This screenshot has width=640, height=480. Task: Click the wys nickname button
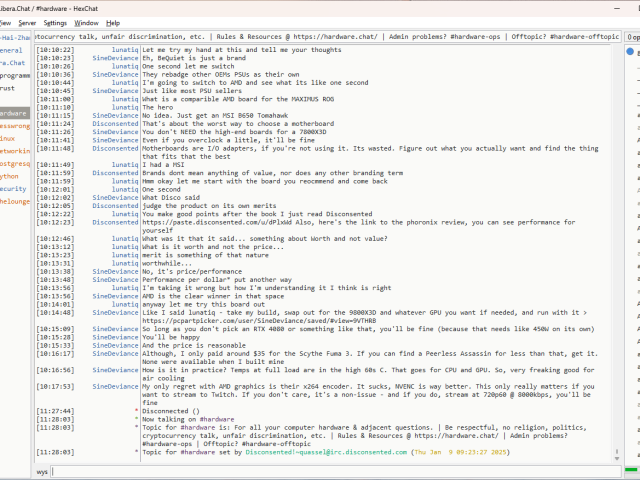pyautogui.click(x=42, y=470)
